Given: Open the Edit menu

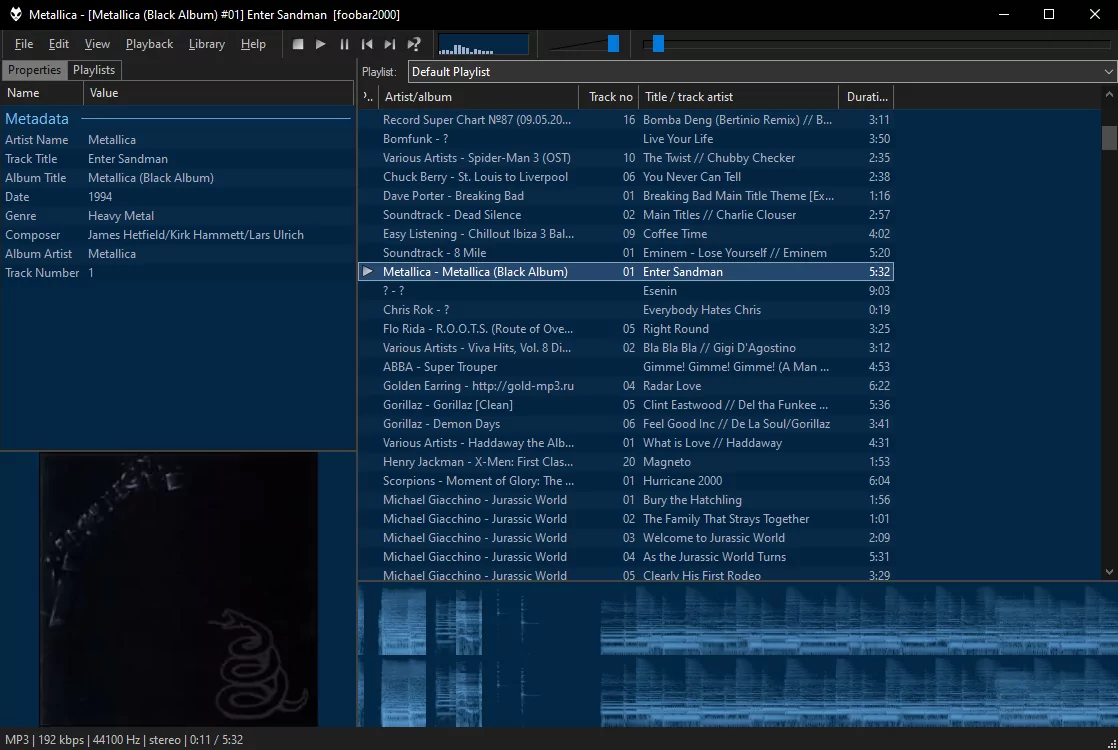Looking at the screenshot, I should [58, 44].
